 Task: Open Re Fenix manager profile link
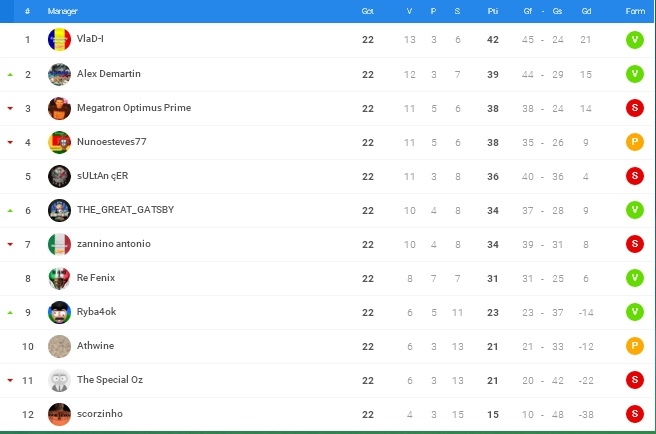click(x=95, y=278)
